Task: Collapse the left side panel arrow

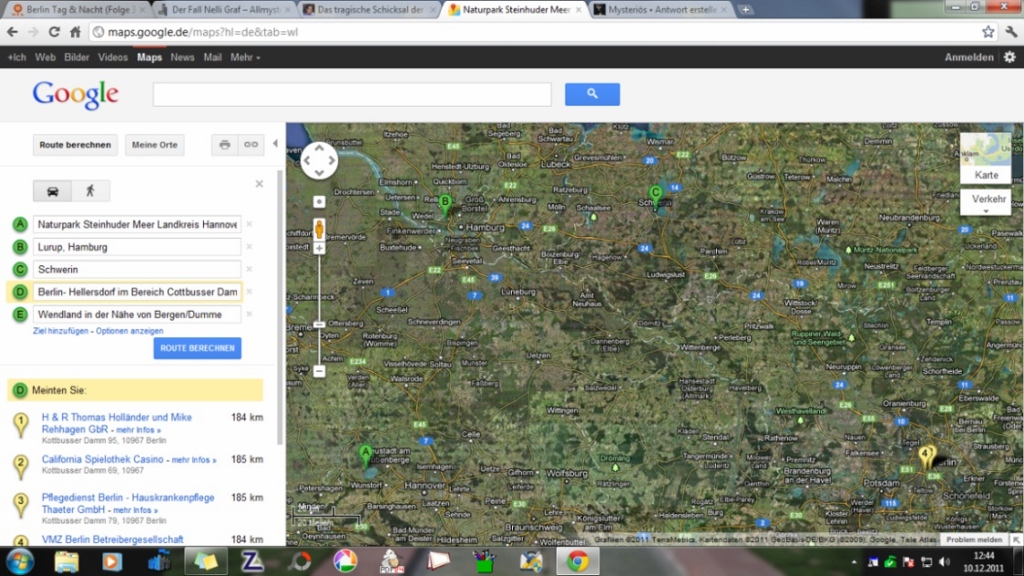Action: click(275, 144)
